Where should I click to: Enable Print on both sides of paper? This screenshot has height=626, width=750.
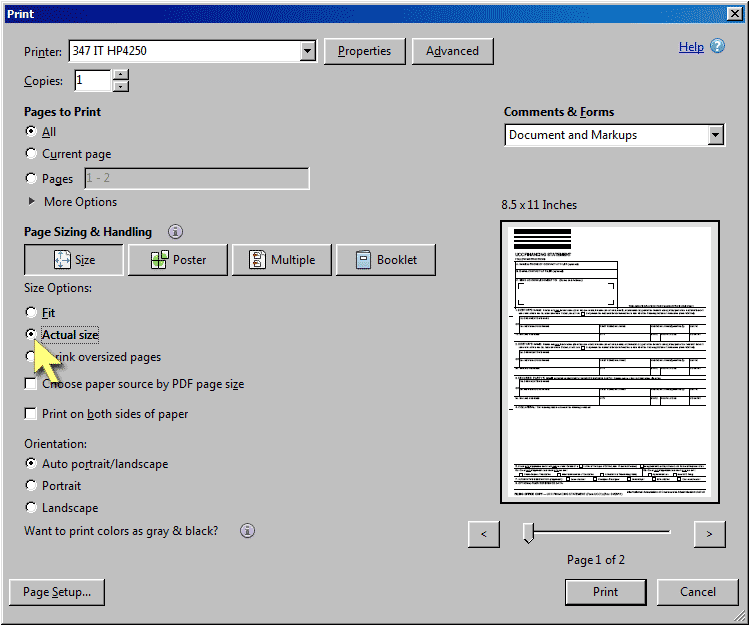point(31,414)
